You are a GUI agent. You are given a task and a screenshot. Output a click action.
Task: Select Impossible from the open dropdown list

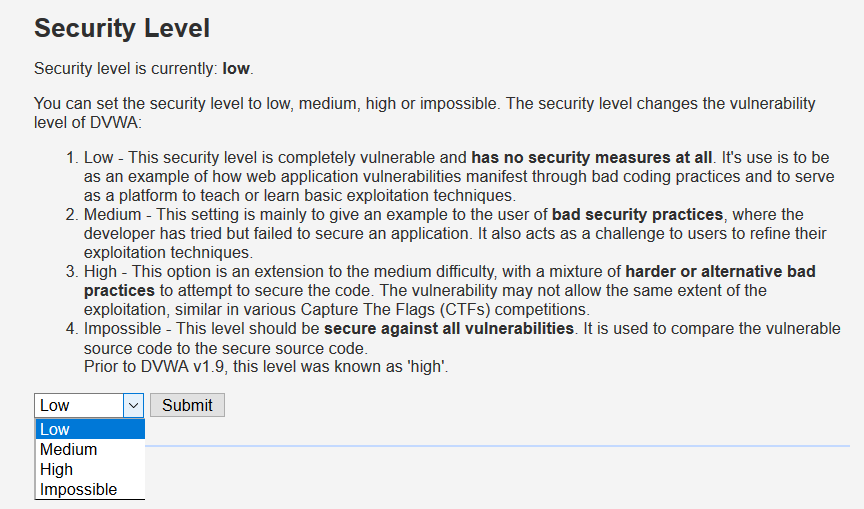[79, 490]
